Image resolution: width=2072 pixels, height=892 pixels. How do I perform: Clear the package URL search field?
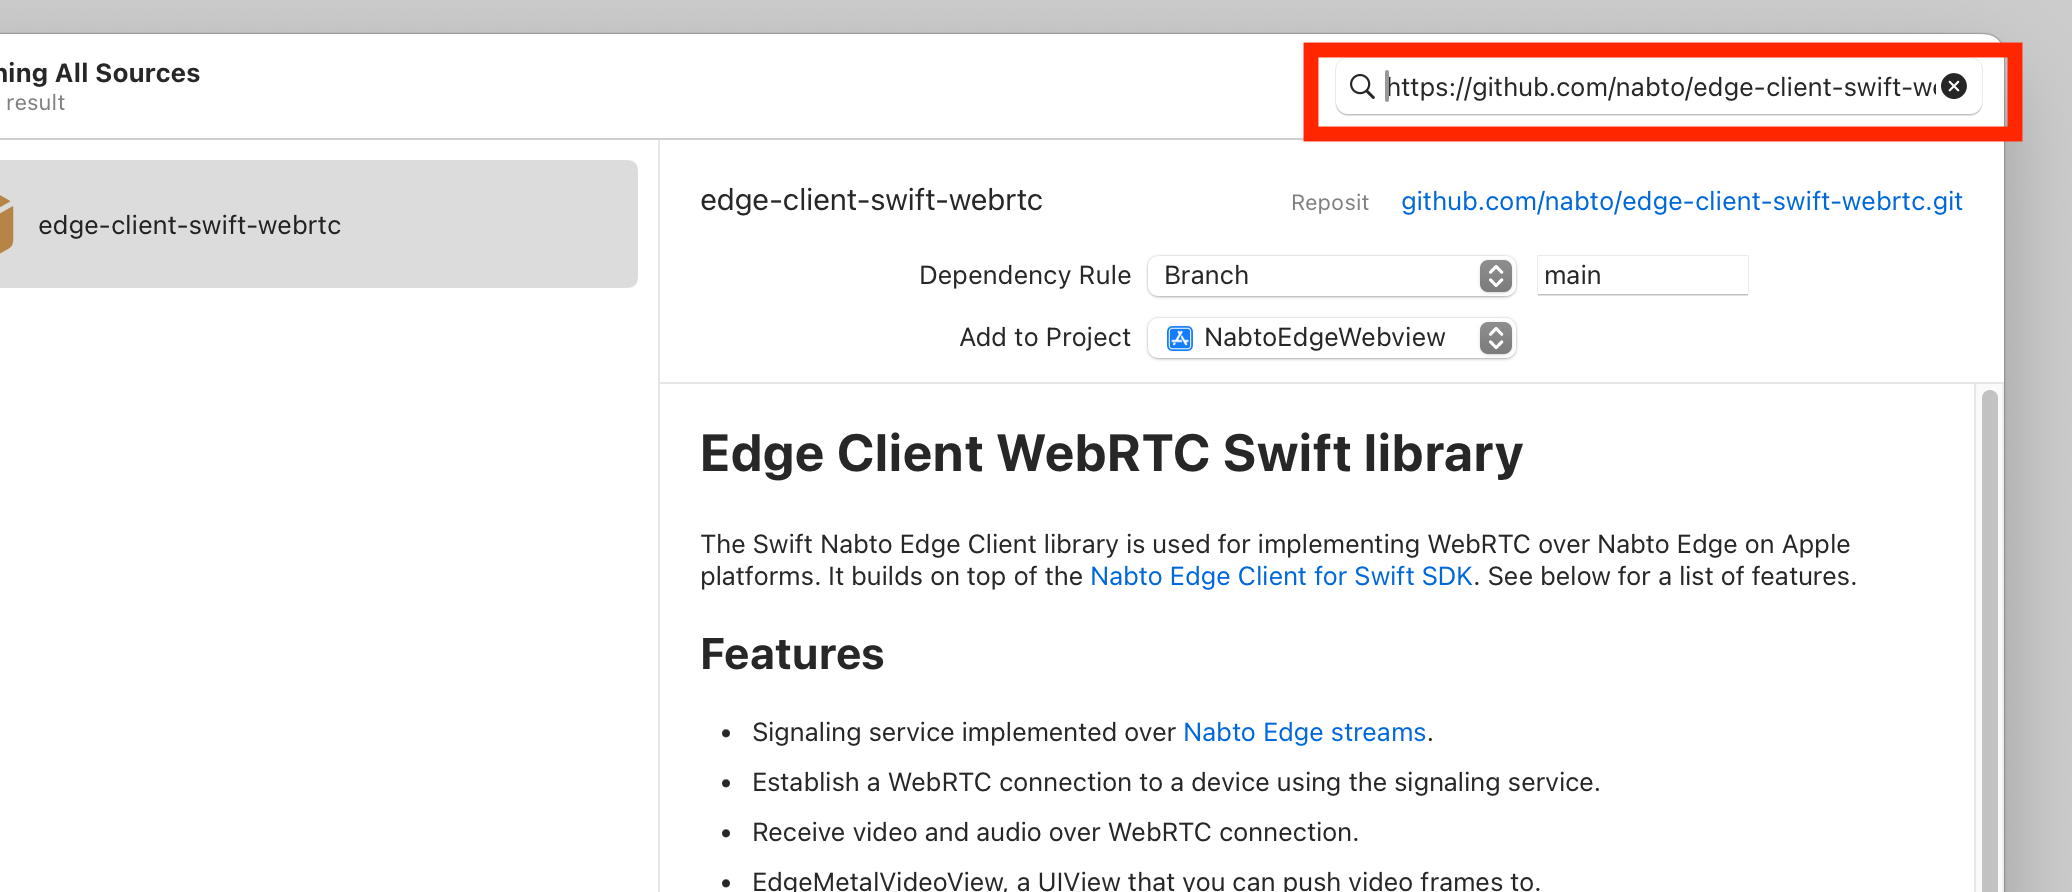point(1954,87)
